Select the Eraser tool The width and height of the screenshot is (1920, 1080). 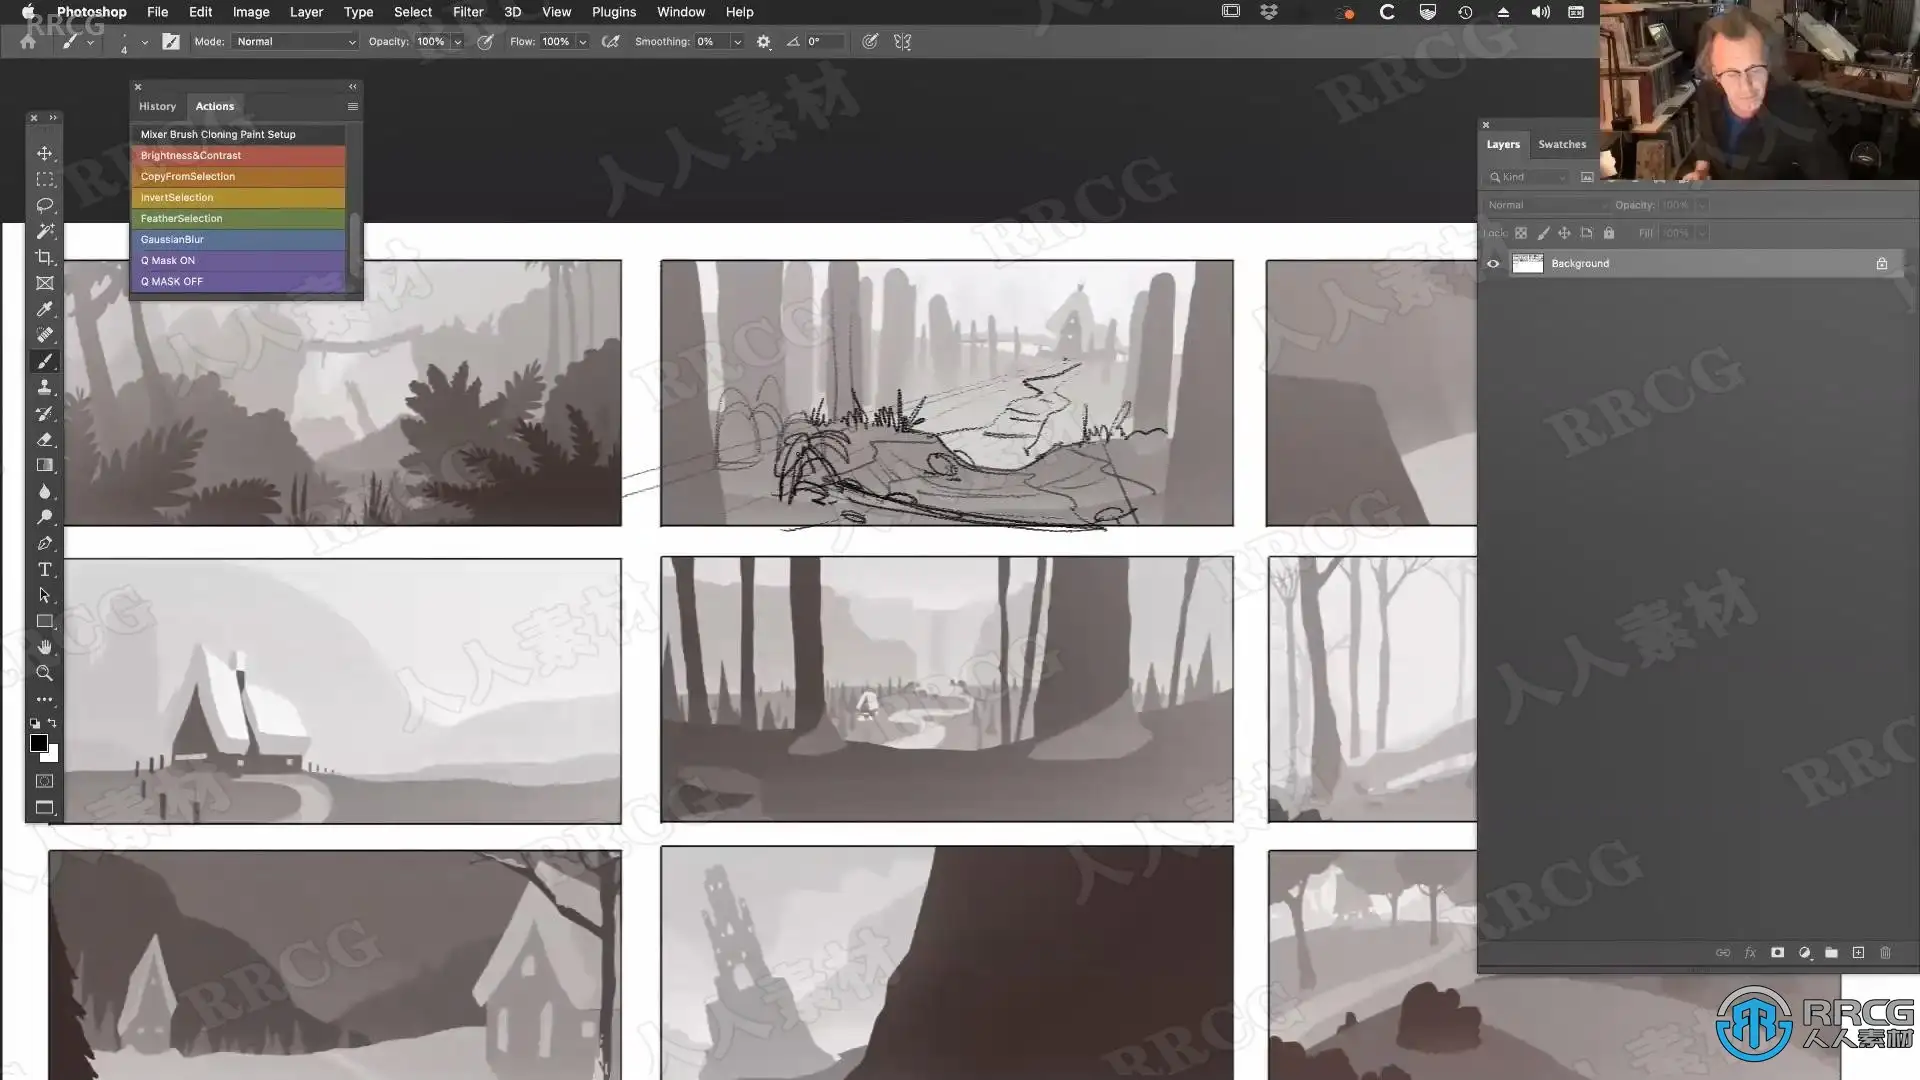44,439
